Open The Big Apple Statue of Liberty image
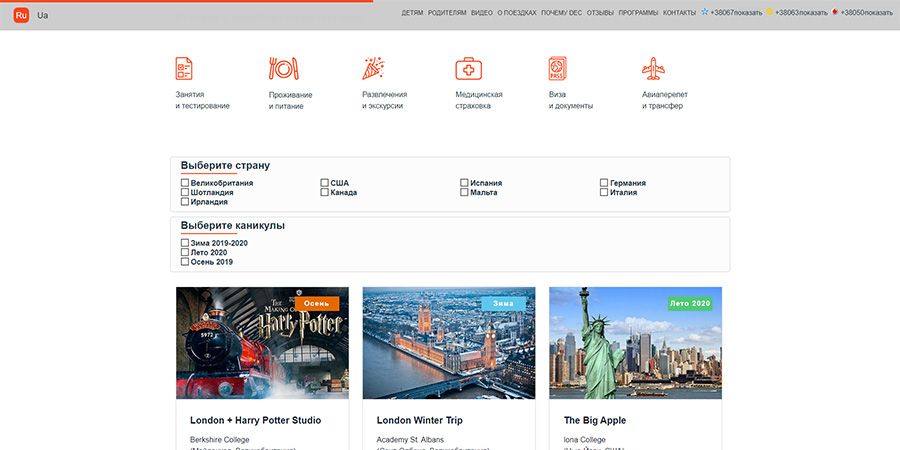The height and width of the screenshot is (450, 900). tap(635, 343)
